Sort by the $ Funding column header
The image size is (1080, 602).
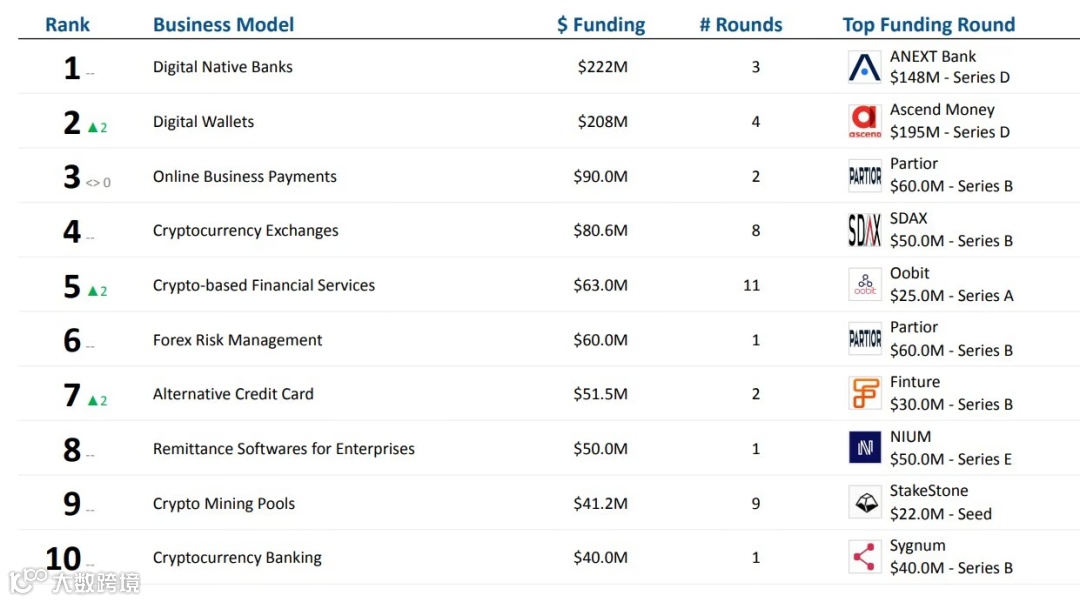(x=601, y=25)
